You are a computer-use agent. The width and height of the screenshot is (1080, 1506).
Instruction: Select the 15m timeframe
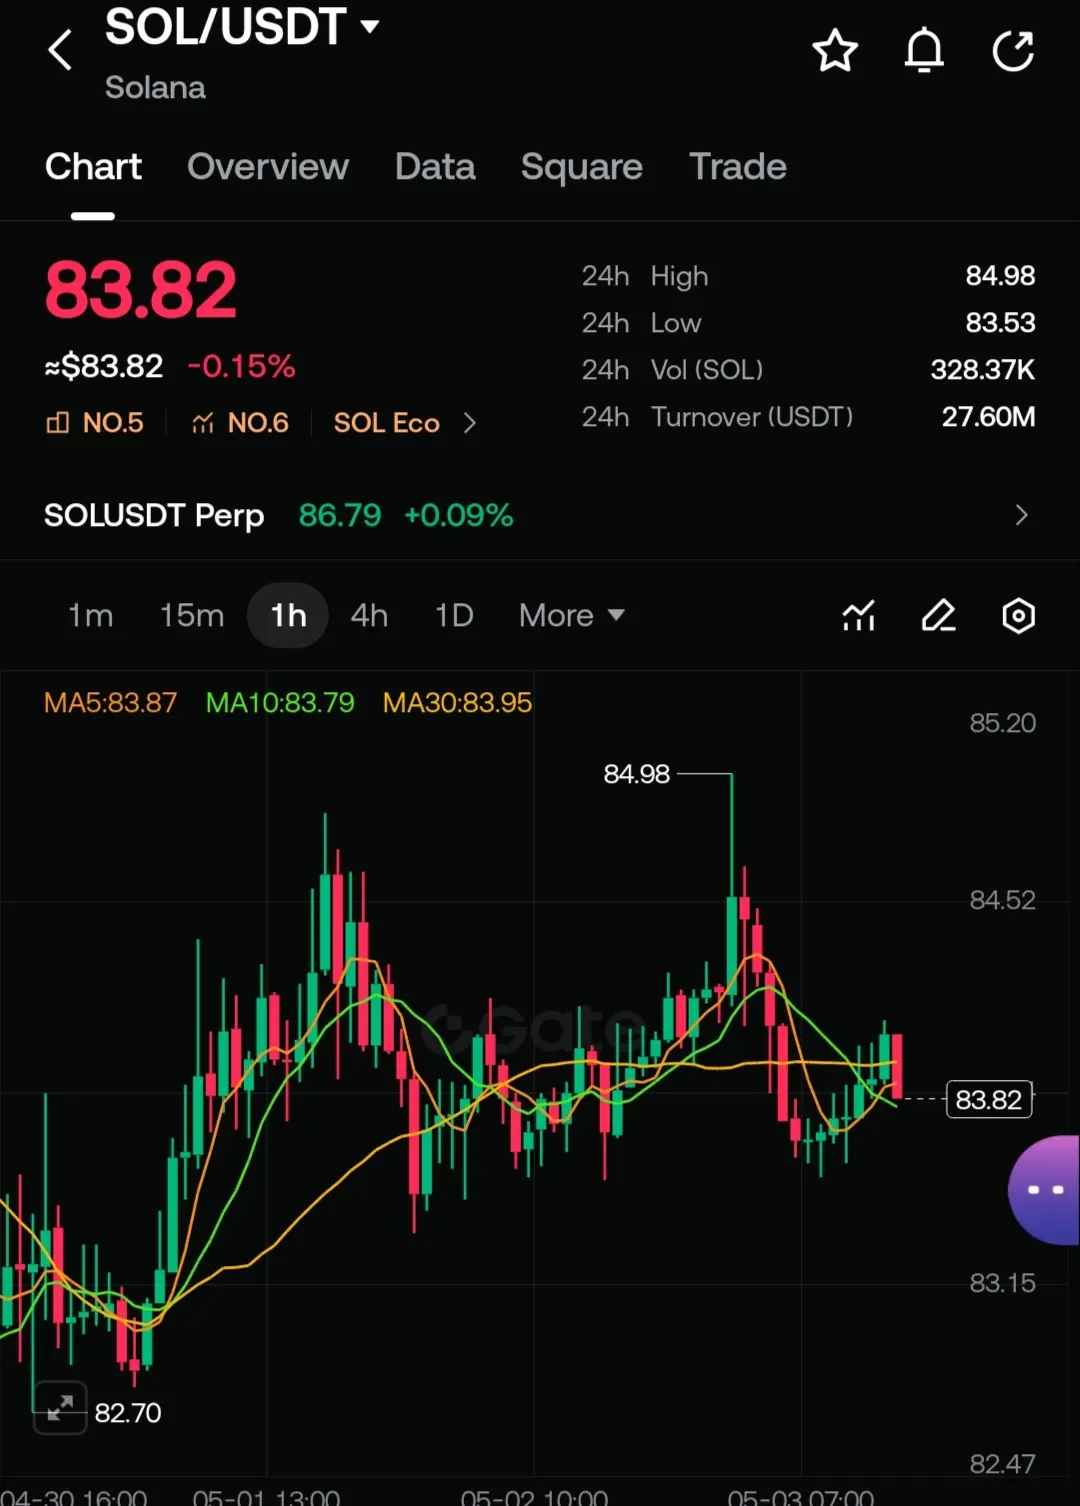pyautogui.click(x=192, y=615)
